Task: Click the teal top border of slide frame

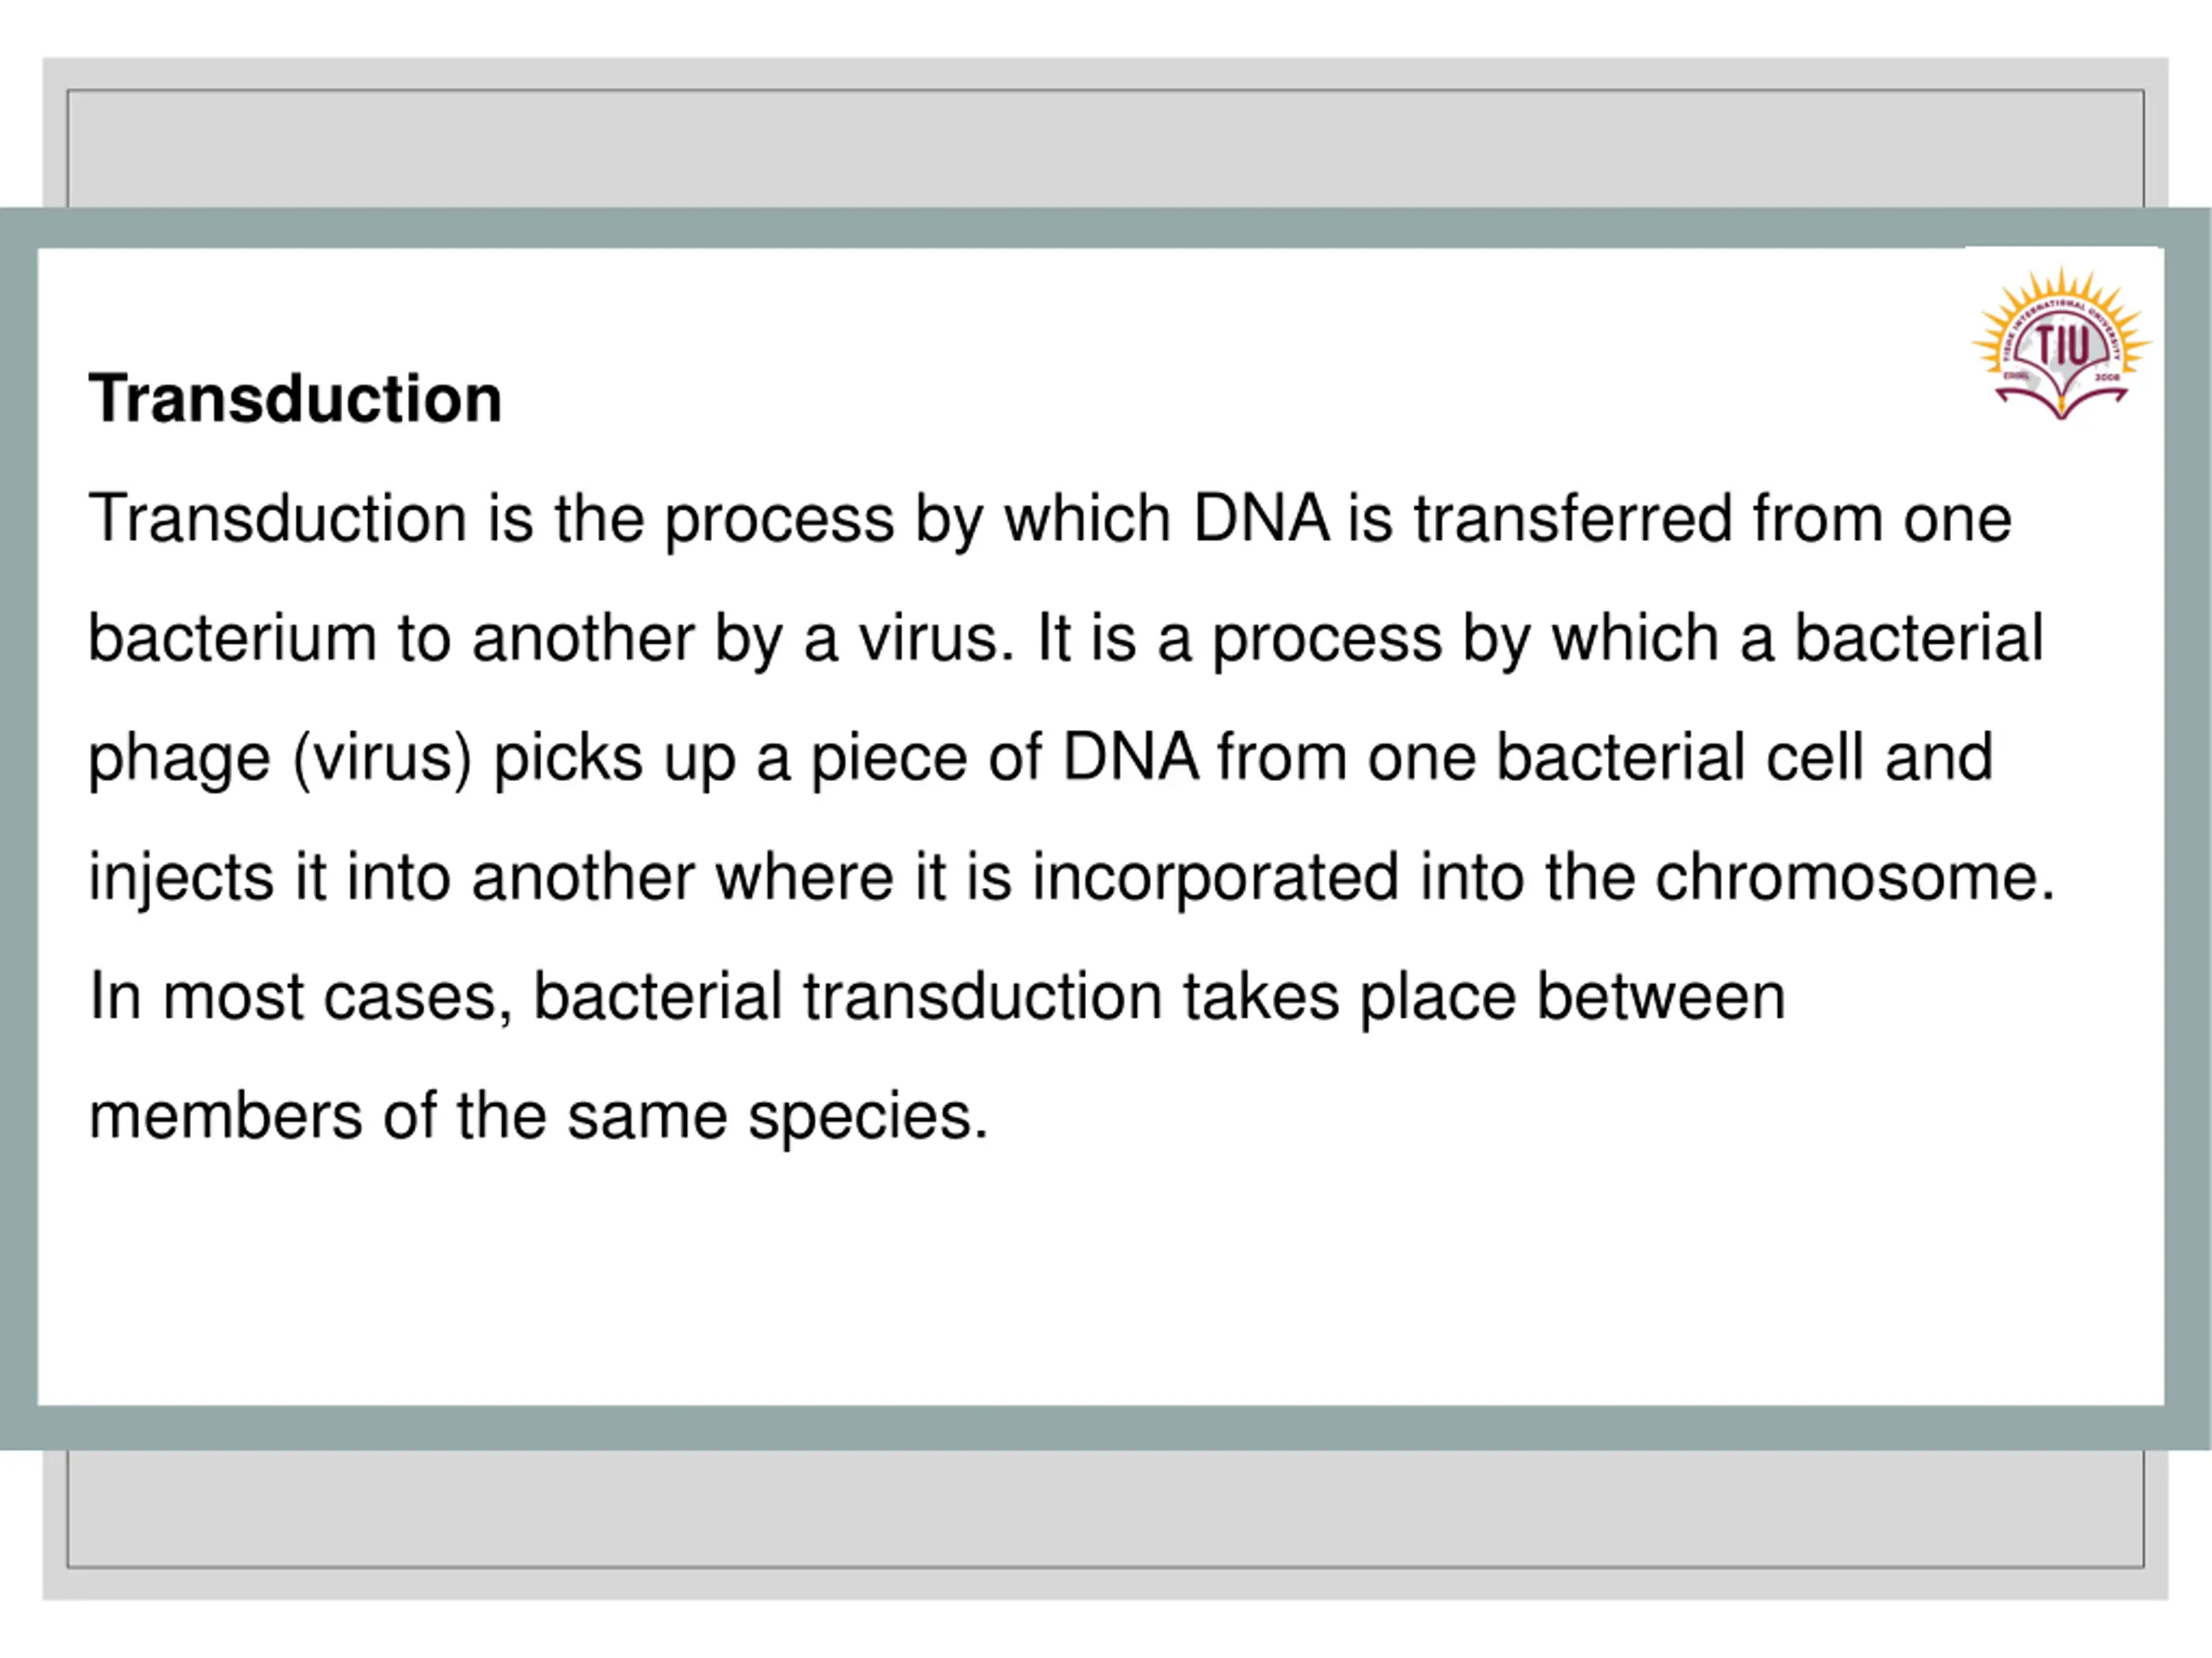Action: (x=1105, y=228)
